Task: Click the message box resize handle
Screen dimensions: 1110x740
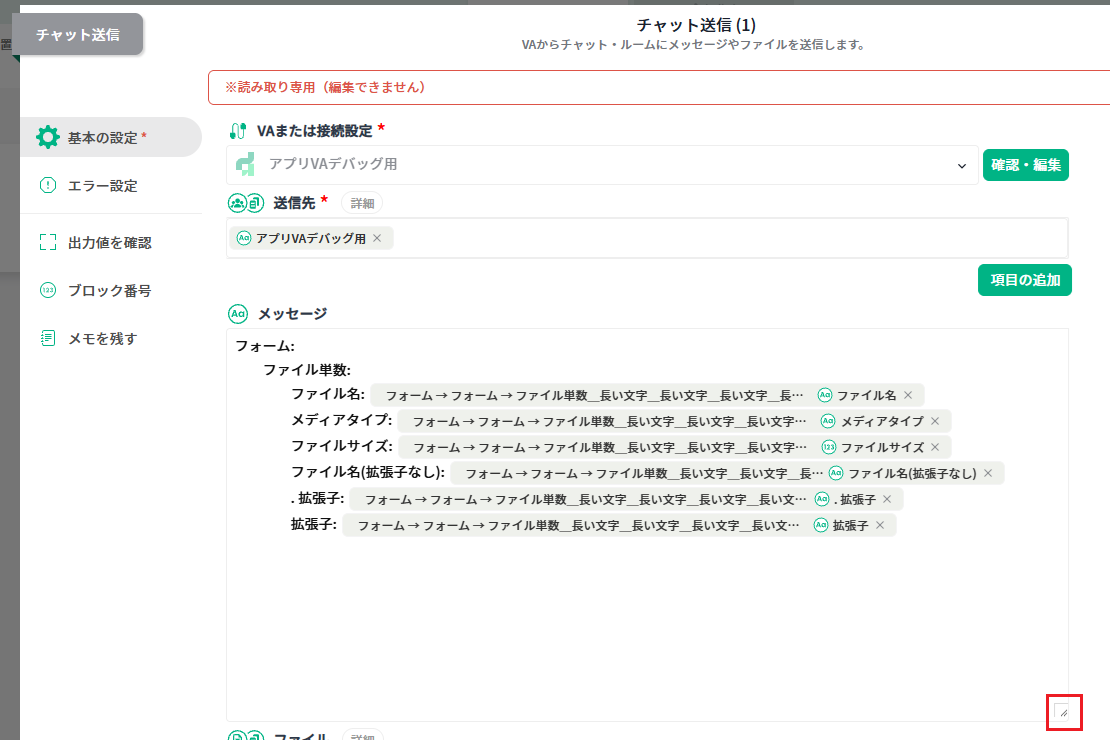Action: 1063,712
